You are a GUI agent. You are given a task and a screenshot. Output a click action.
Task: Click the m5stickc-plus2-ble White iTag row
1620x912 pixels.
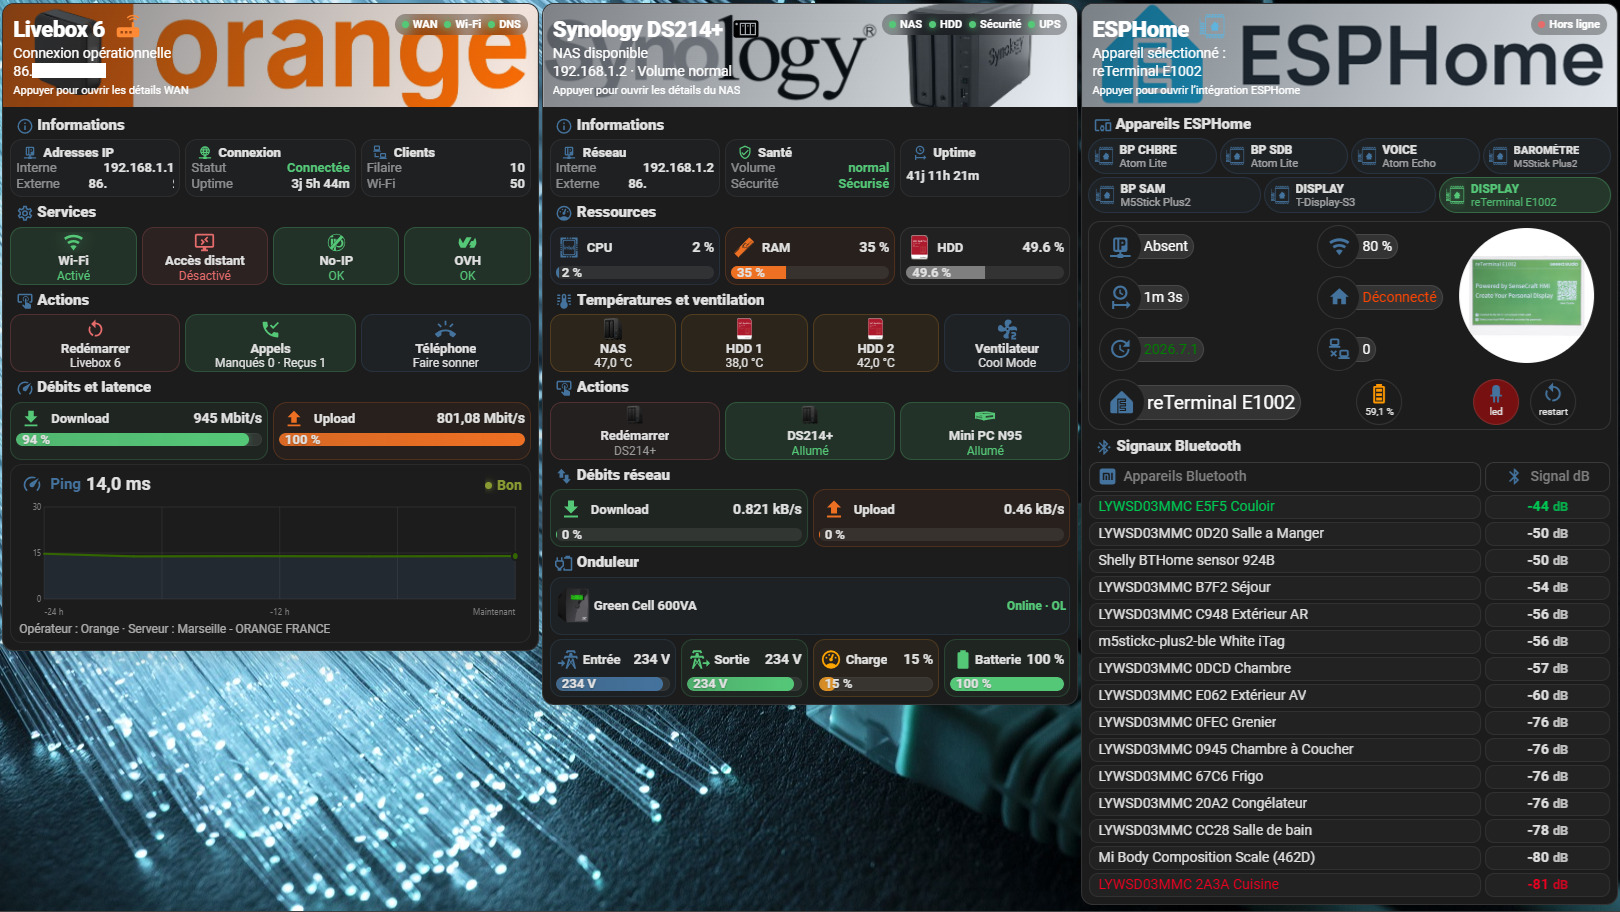point(1285,642)
